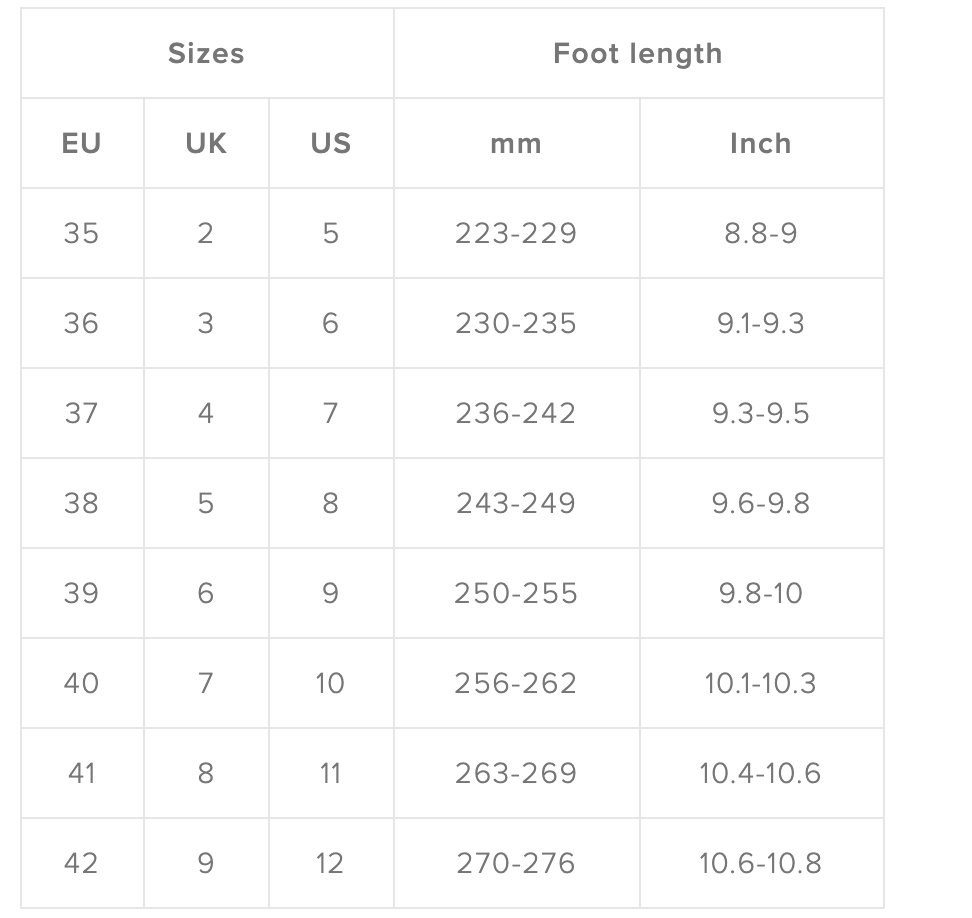Image resolution: width=972 pixels, height=918 pixels.
Task: Click the Sizes column group header
Action: [x=206, y=53]
